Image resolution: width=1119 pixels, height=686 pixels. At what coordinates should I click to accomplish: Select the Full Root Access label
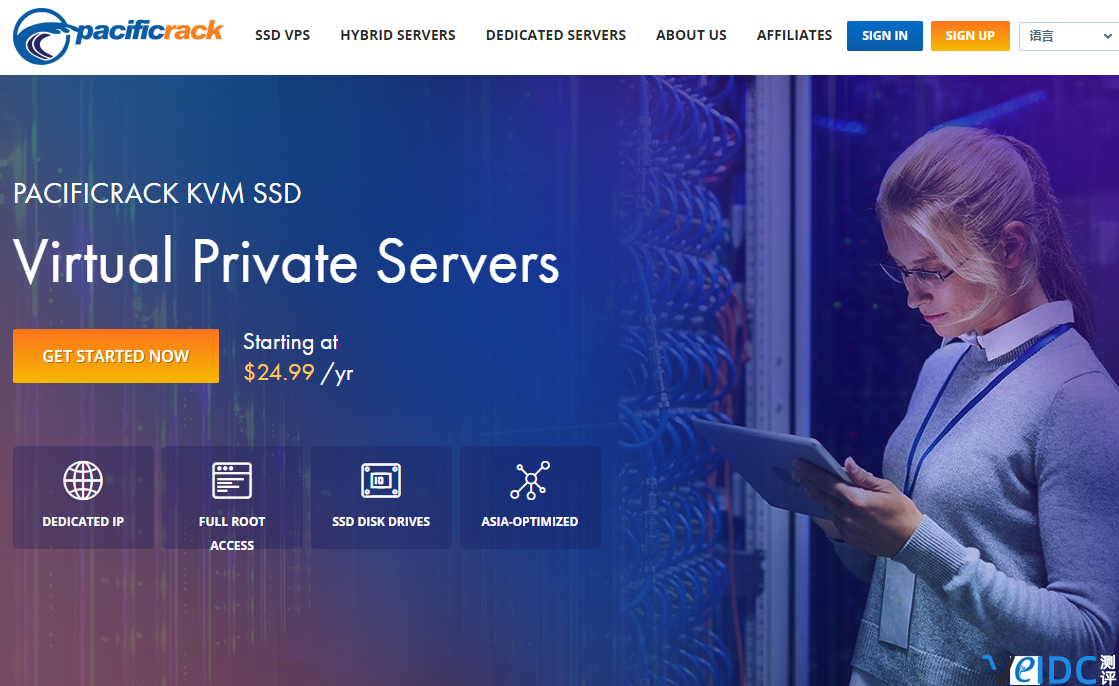[232, 533]
